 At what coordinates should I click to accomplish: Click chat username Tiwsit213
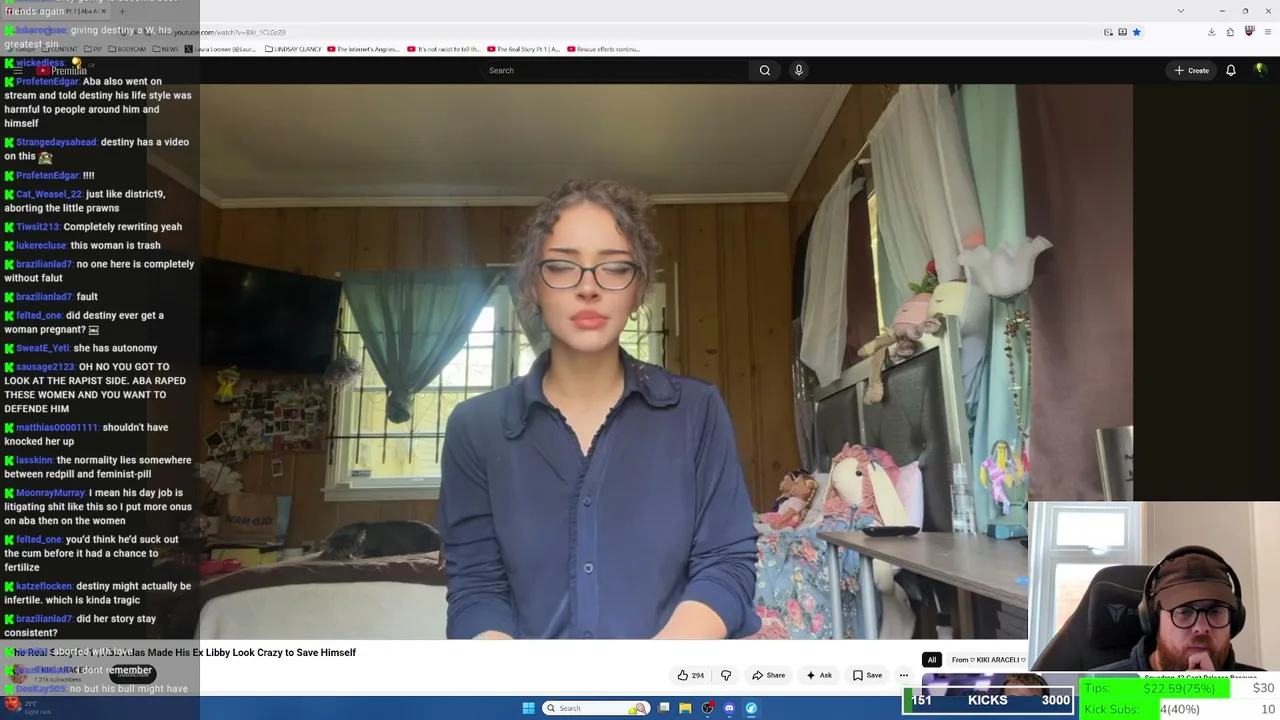pyautogui.click(x=38, y=227)
